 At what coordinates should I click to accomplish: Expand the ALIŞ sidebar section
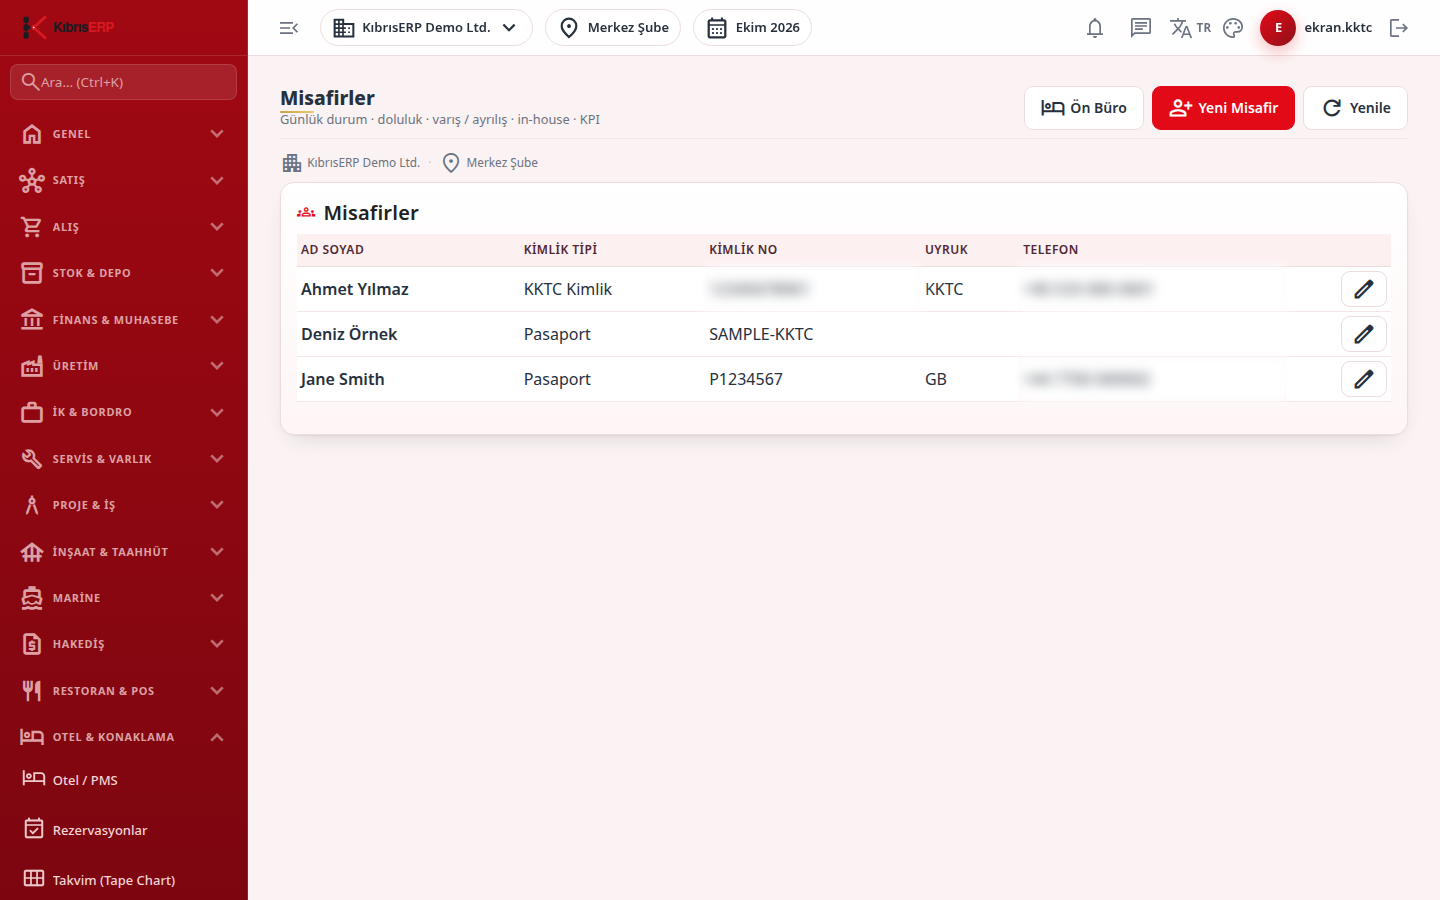click(124, 227)
